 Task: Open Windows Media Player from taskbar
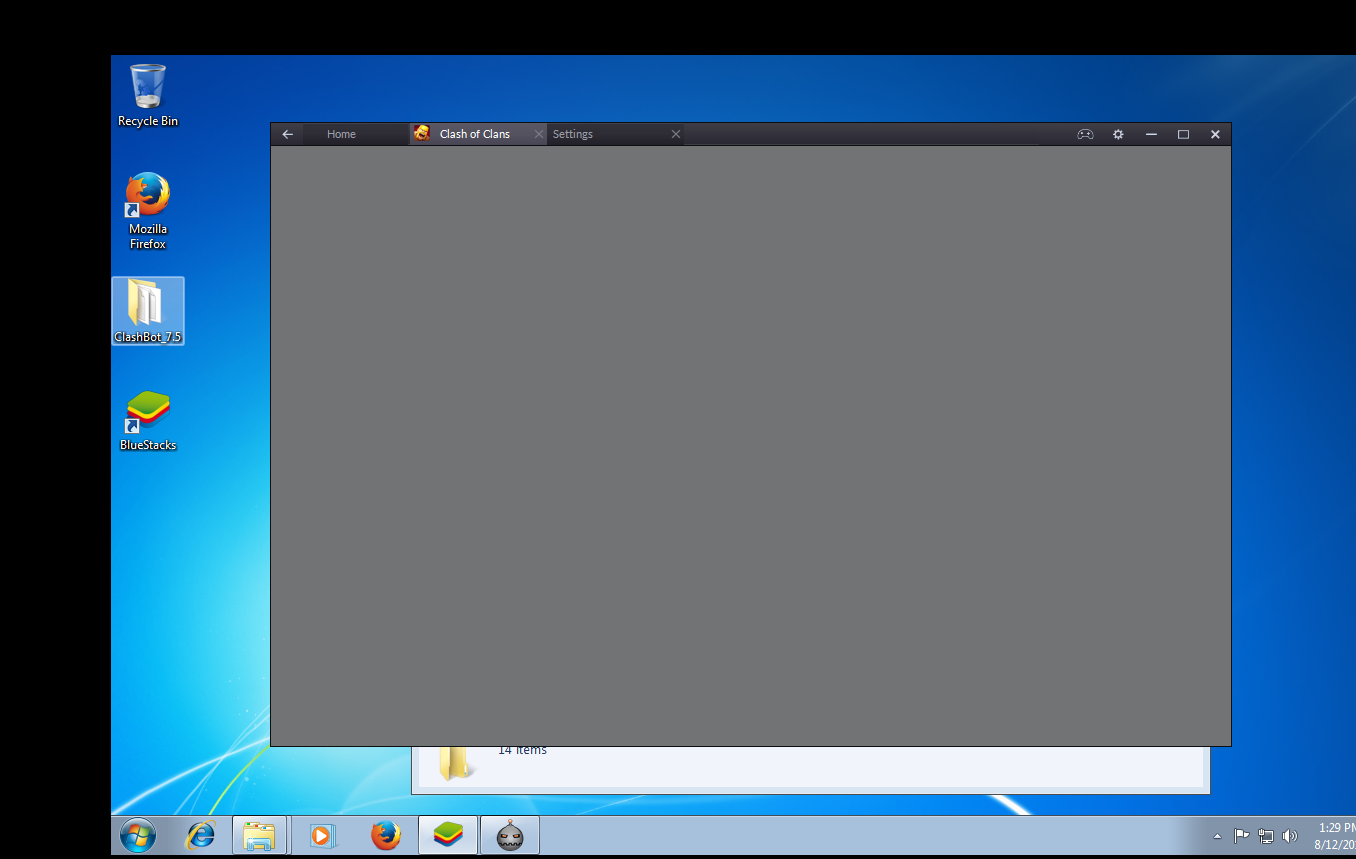(x=322, y=835)
